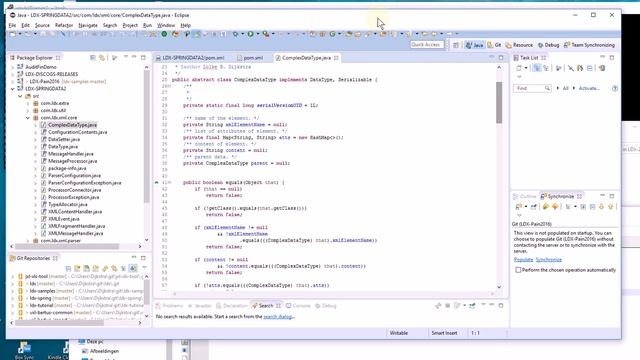Maximize the editor area

(501, 58)
